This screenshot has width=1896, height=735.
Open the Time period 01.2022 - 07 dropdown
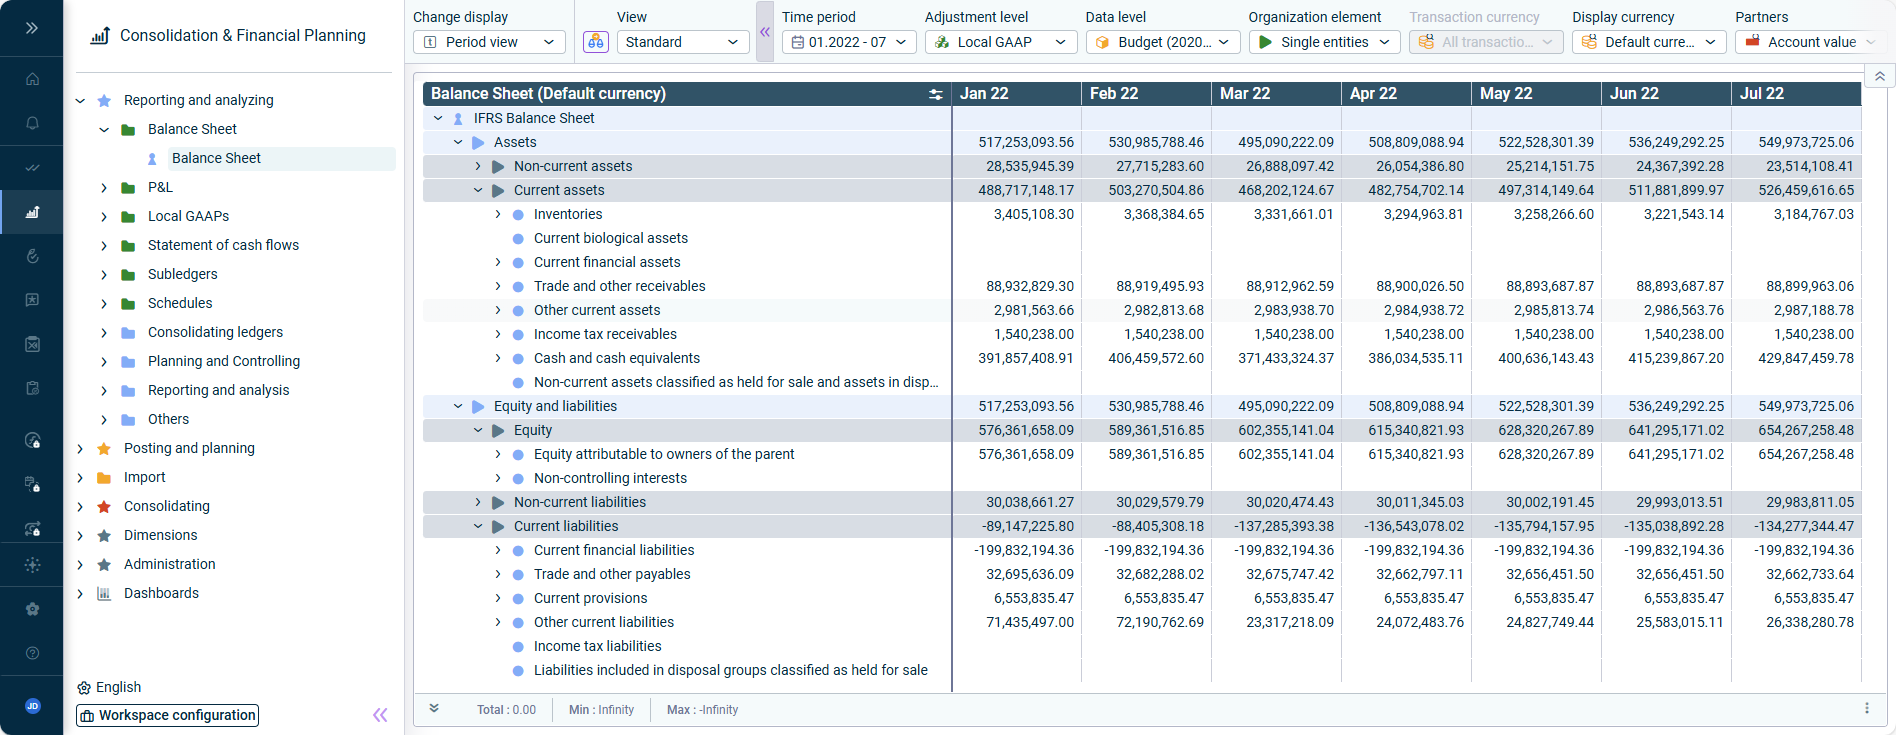pos(849,42)
